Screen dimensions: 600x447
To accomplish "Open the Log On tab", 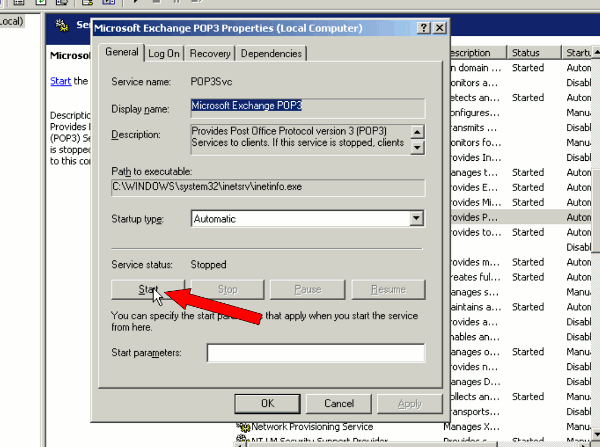I will (x=164, y=54).
